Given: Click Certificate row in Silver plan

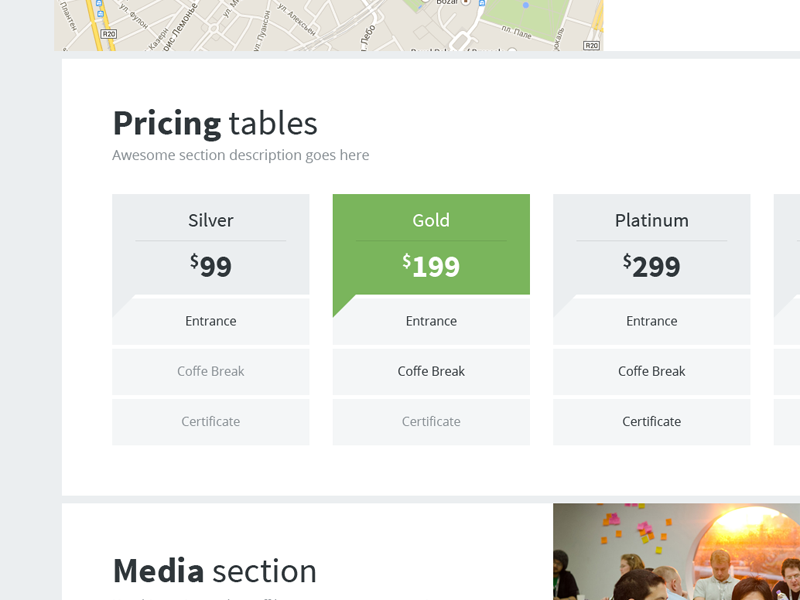Looking at the screenshot, I should [x=210, y=421].
